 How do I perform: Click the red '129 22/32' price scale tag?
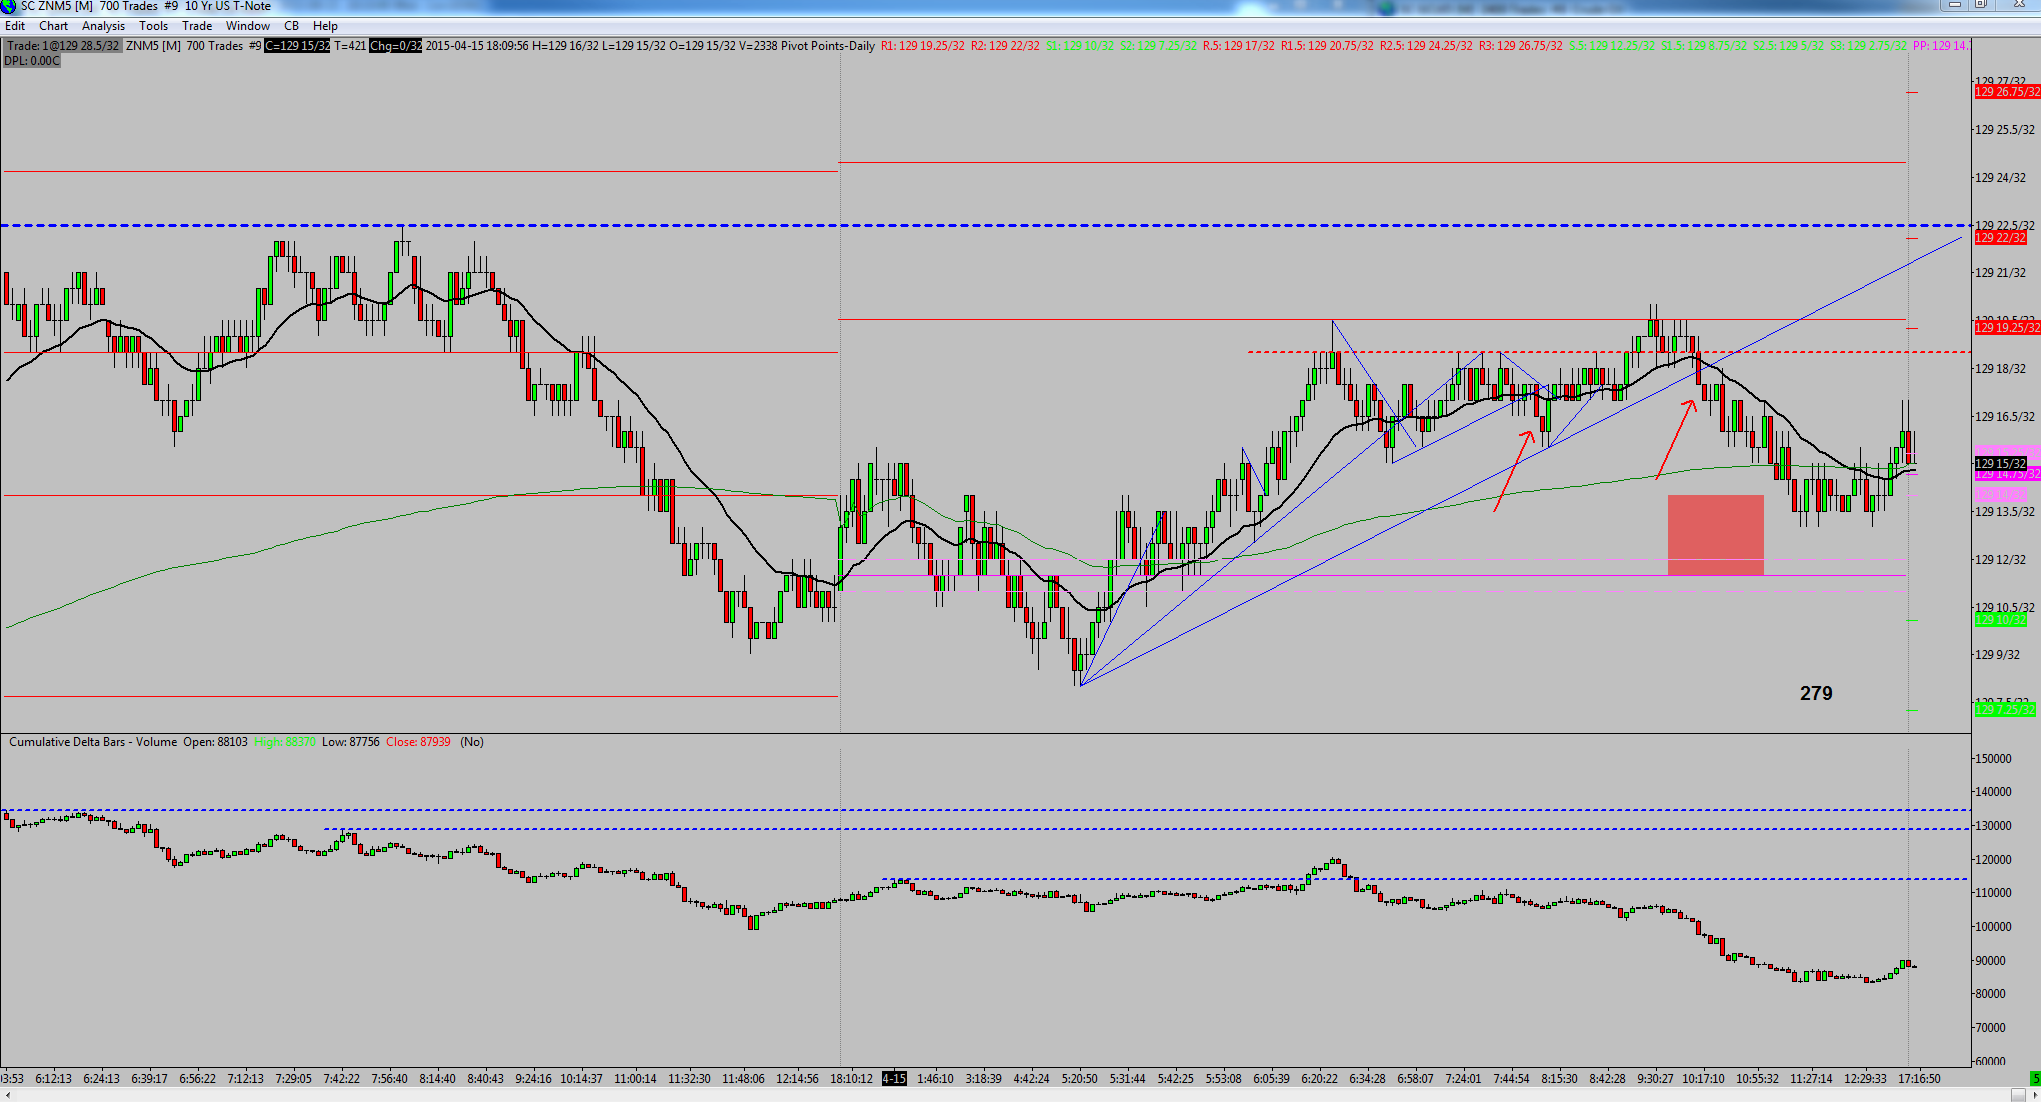point(2000,238)
